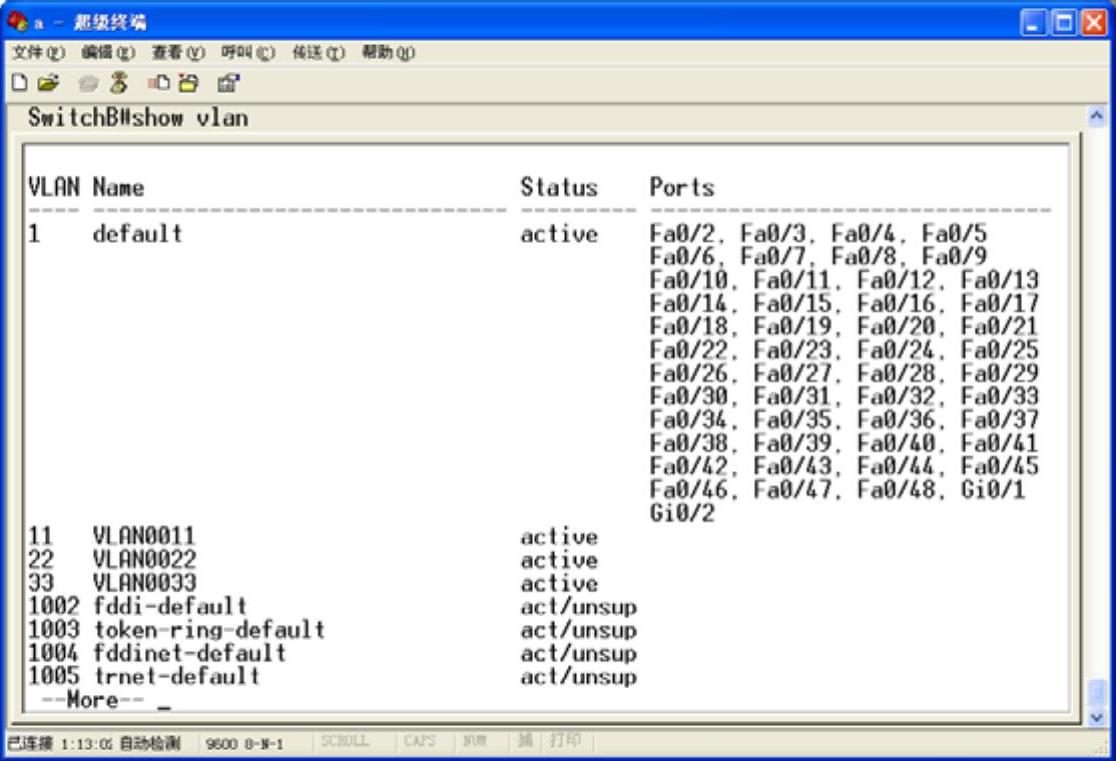Click the 'VLAN0022' name

pos(144,560)
